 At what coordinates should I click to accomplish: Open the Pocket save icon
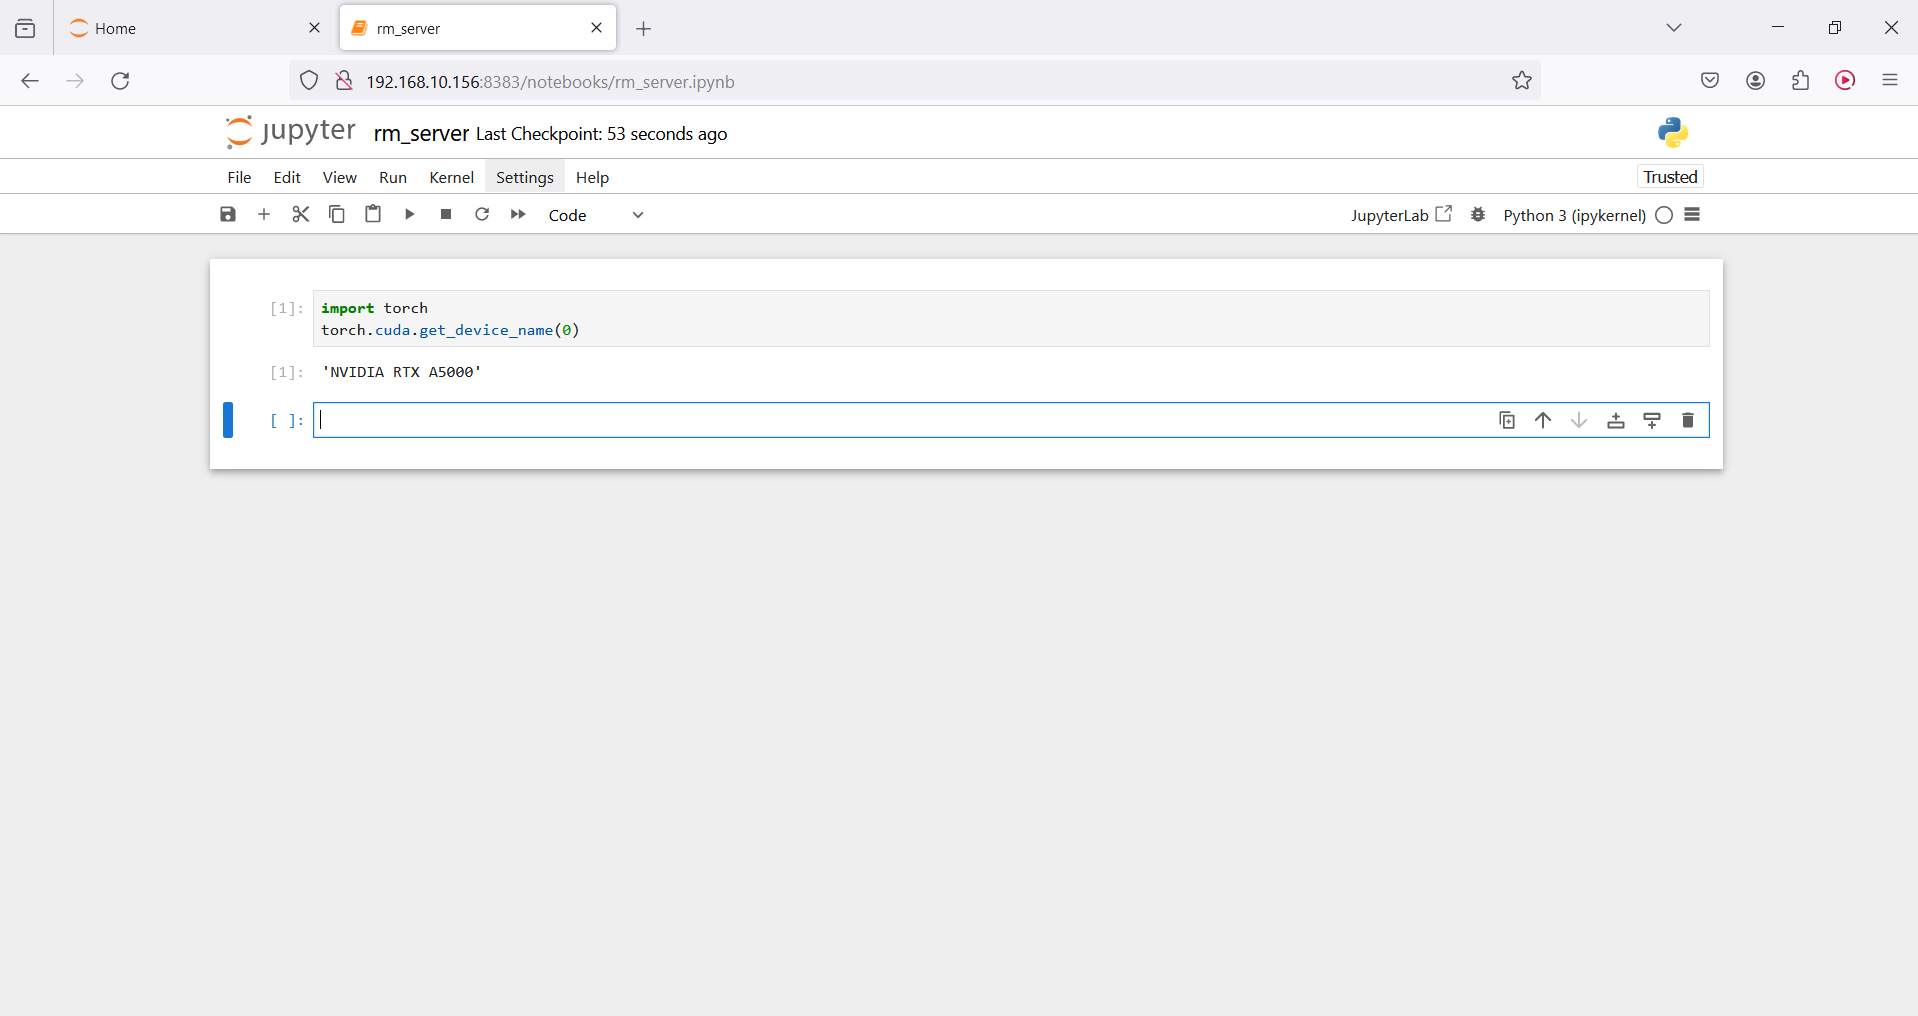(1710, 81)
